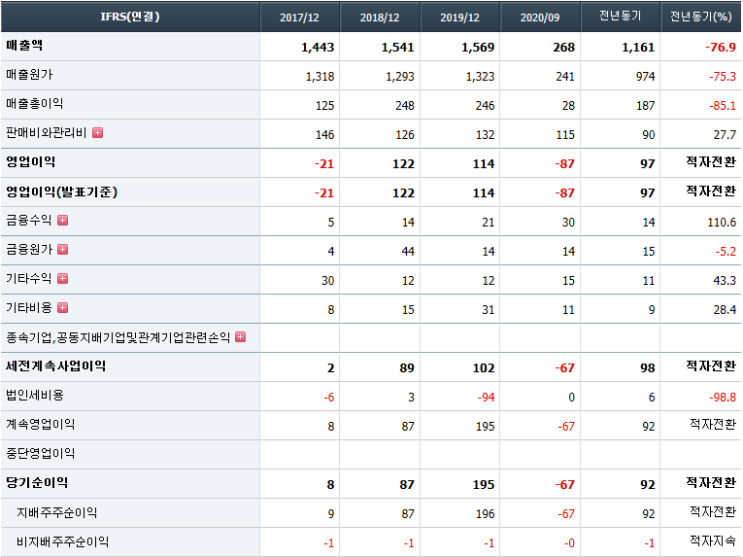Click the 비지배주주순이익 2020/09 value -0
Viewport: 743px width, 557px height.
pos(570,543)
